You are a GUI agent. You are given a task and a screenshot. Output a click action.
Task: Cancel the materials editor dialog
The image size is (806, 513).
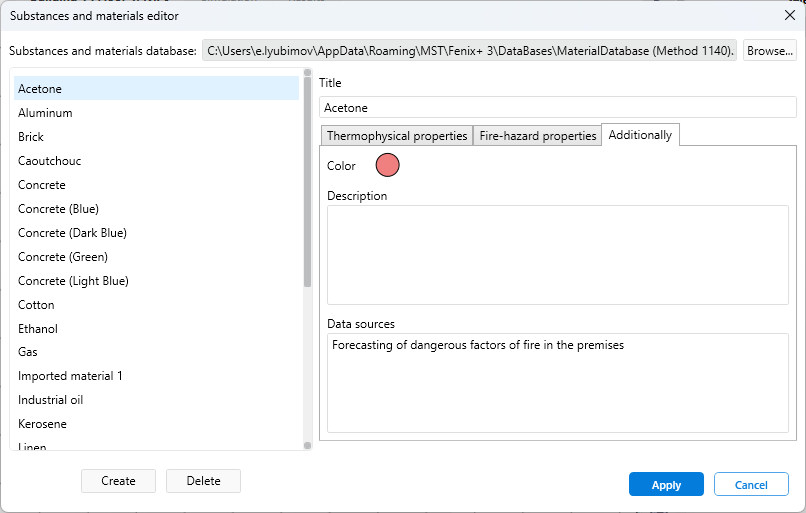click(751, 485)
